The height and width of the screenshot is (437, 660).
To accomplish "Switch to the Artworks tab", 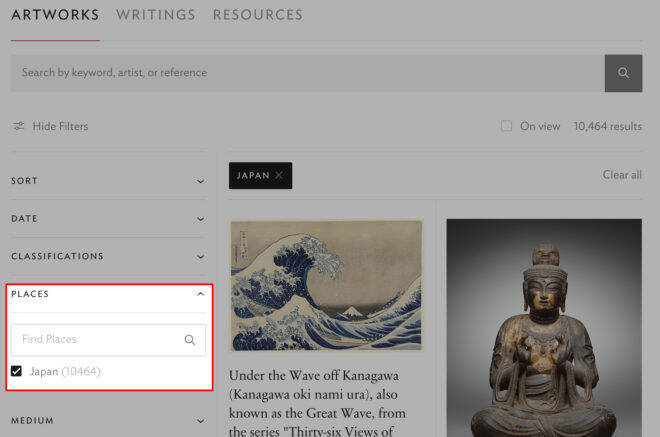I will [x=55, y=15].
